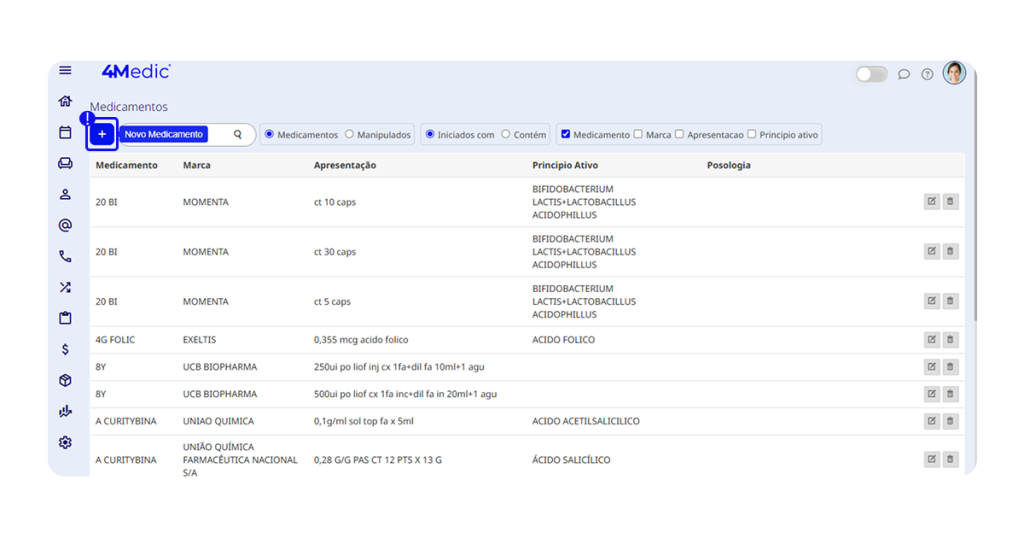Click the dollar sign finance icon
This screenshot has height=538, width=1024.
point(65,349)
